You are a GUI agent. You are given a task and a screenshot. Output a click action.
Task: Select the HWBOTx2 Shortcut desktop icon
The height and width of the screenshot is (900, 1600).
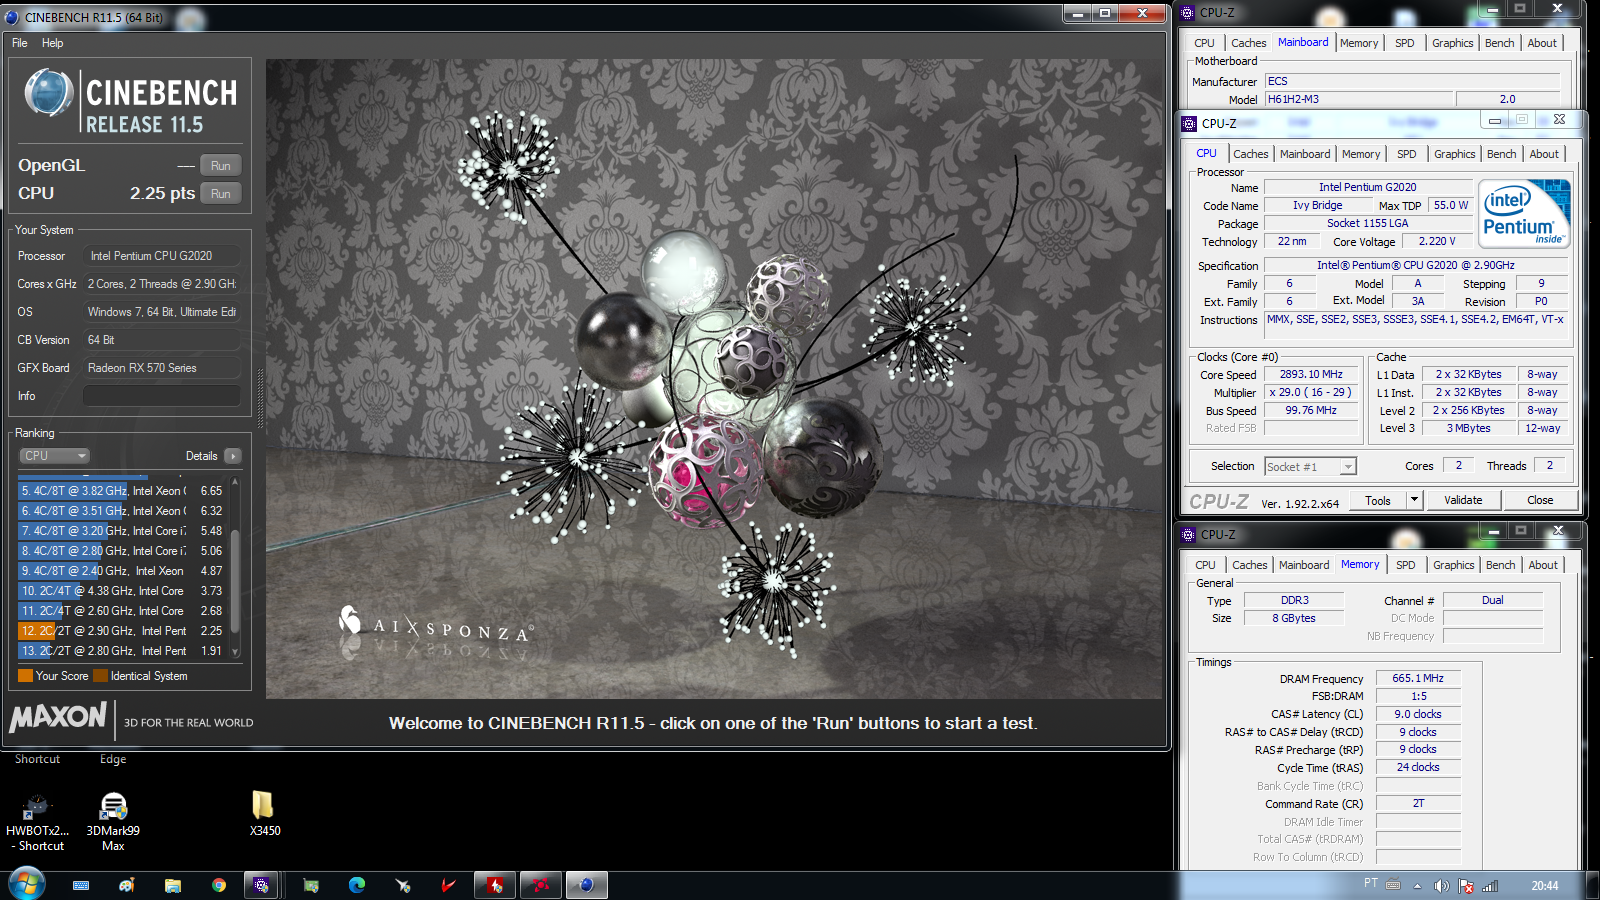point(37,822)
